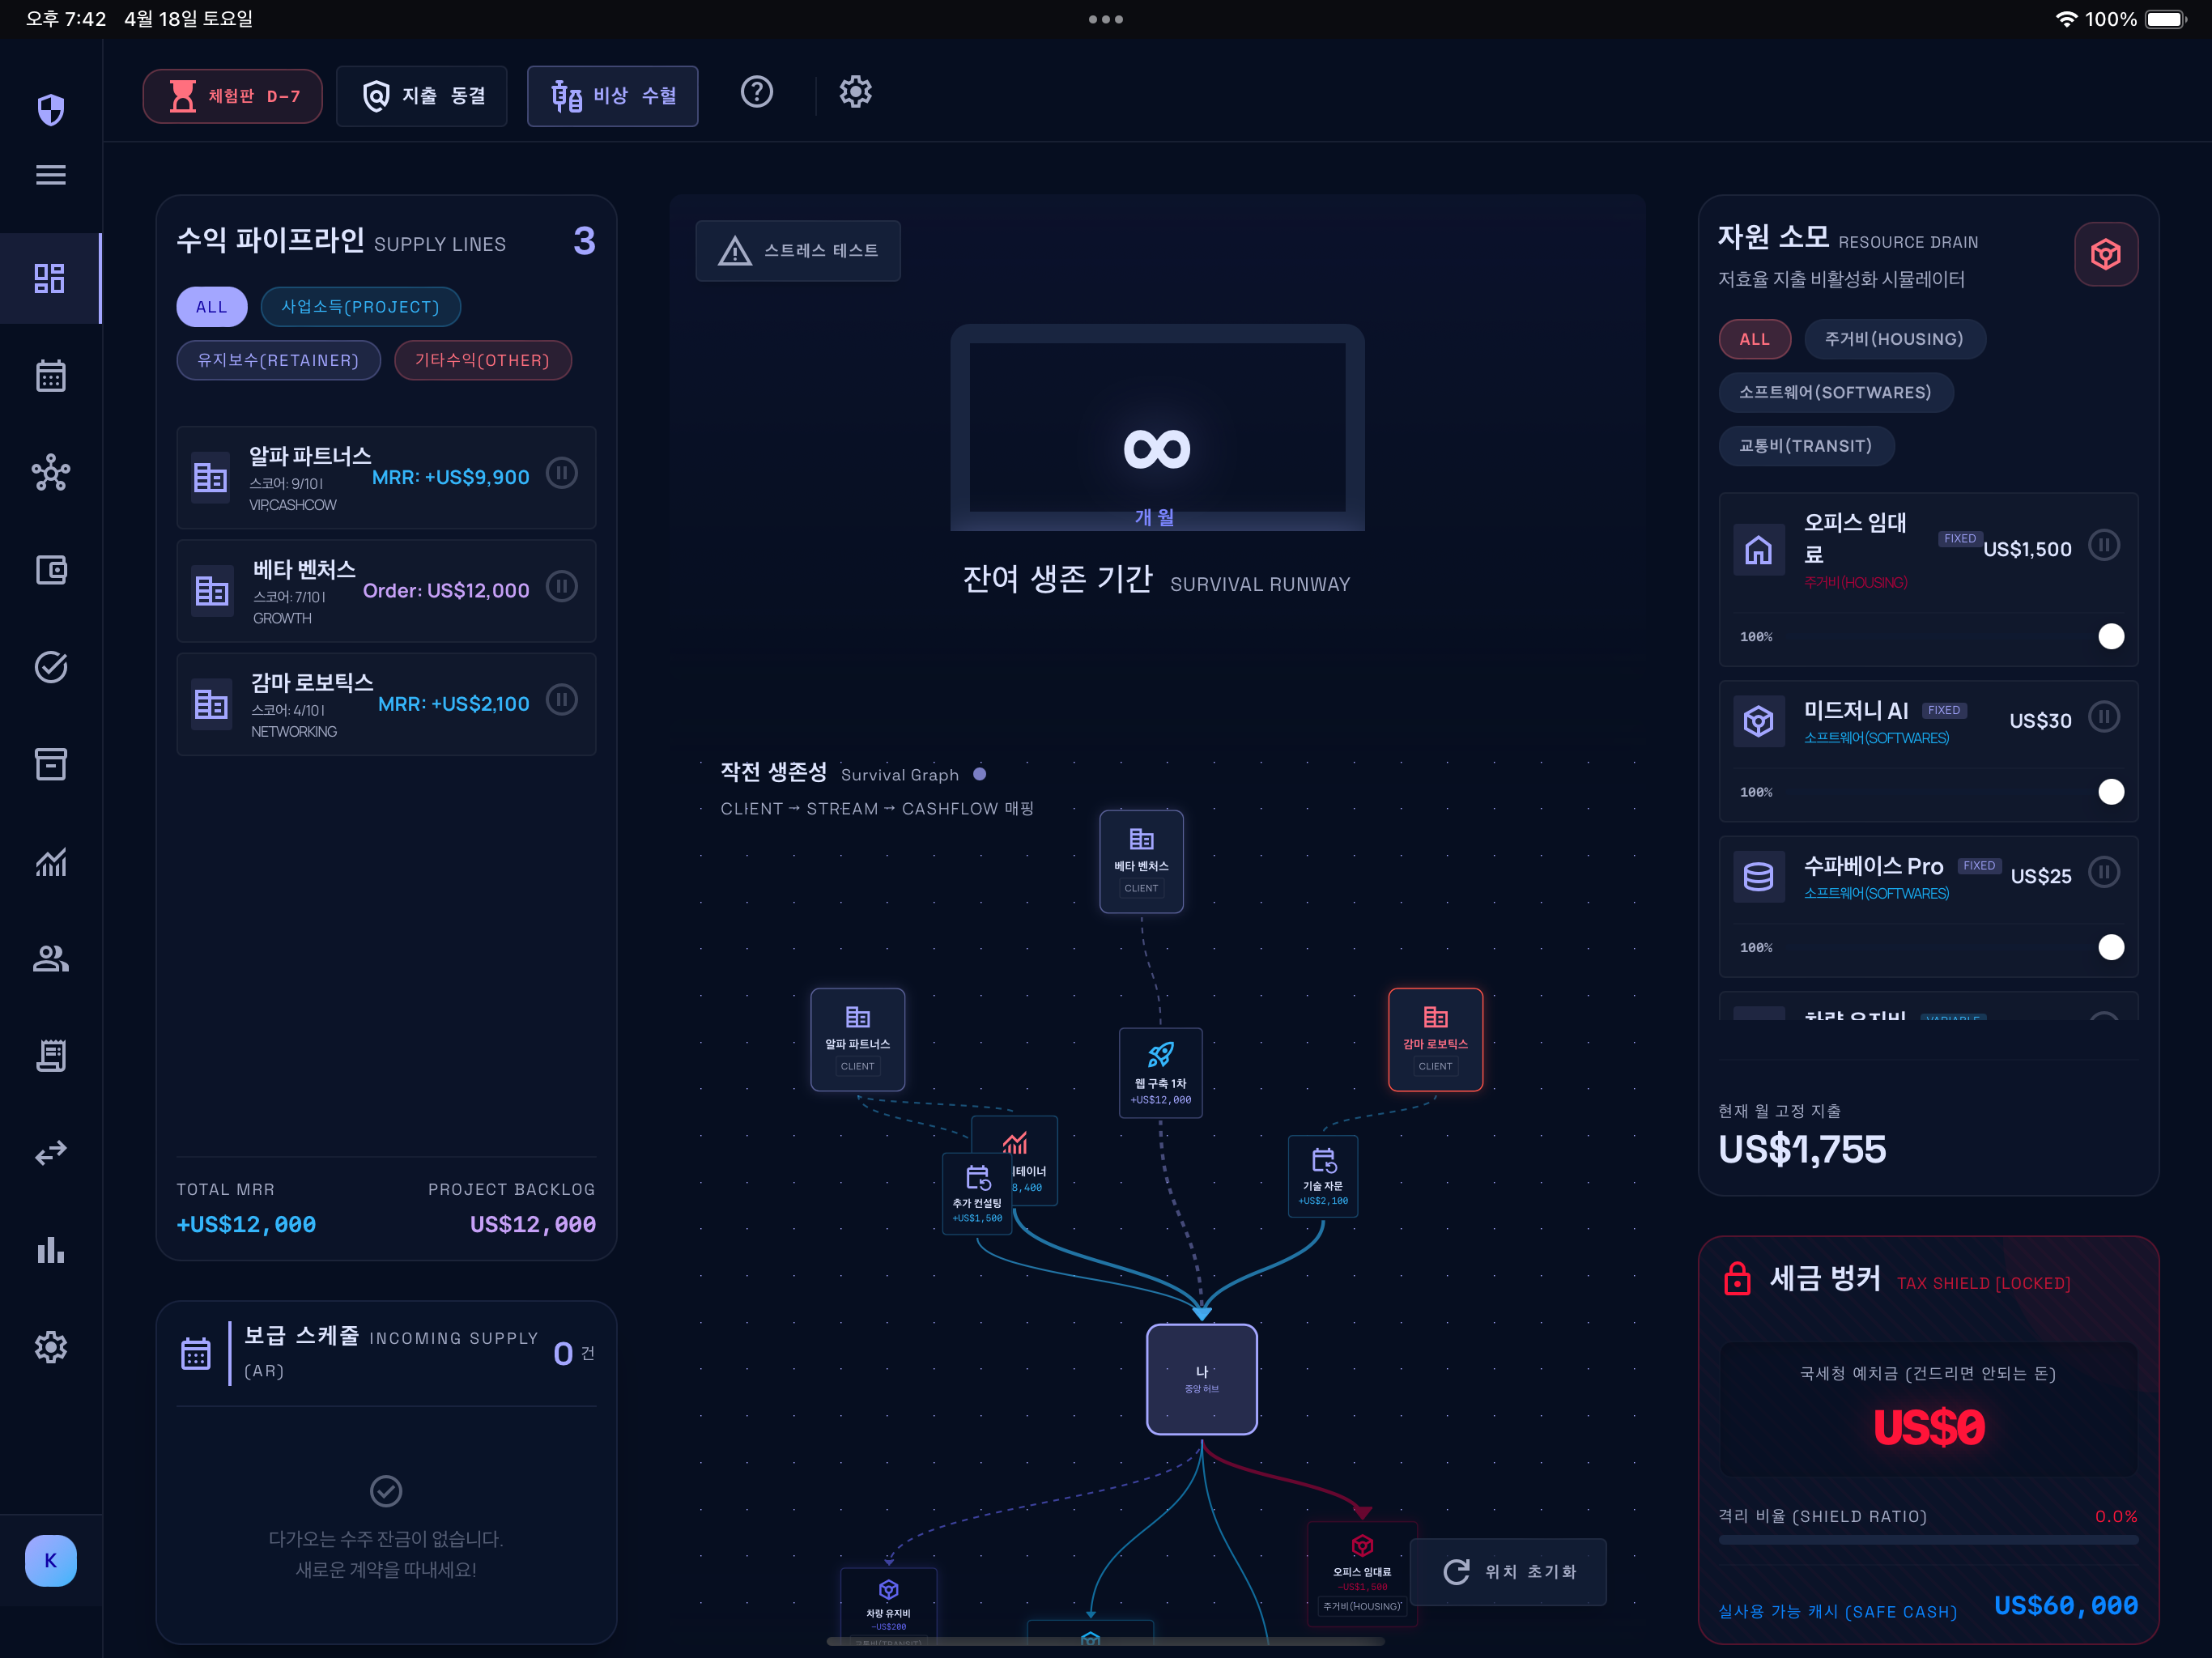Click the calendar icon beside 보급 스케줄
The width and height of the screenshot is (2212, 1658).
click(x=196, y=1353)
